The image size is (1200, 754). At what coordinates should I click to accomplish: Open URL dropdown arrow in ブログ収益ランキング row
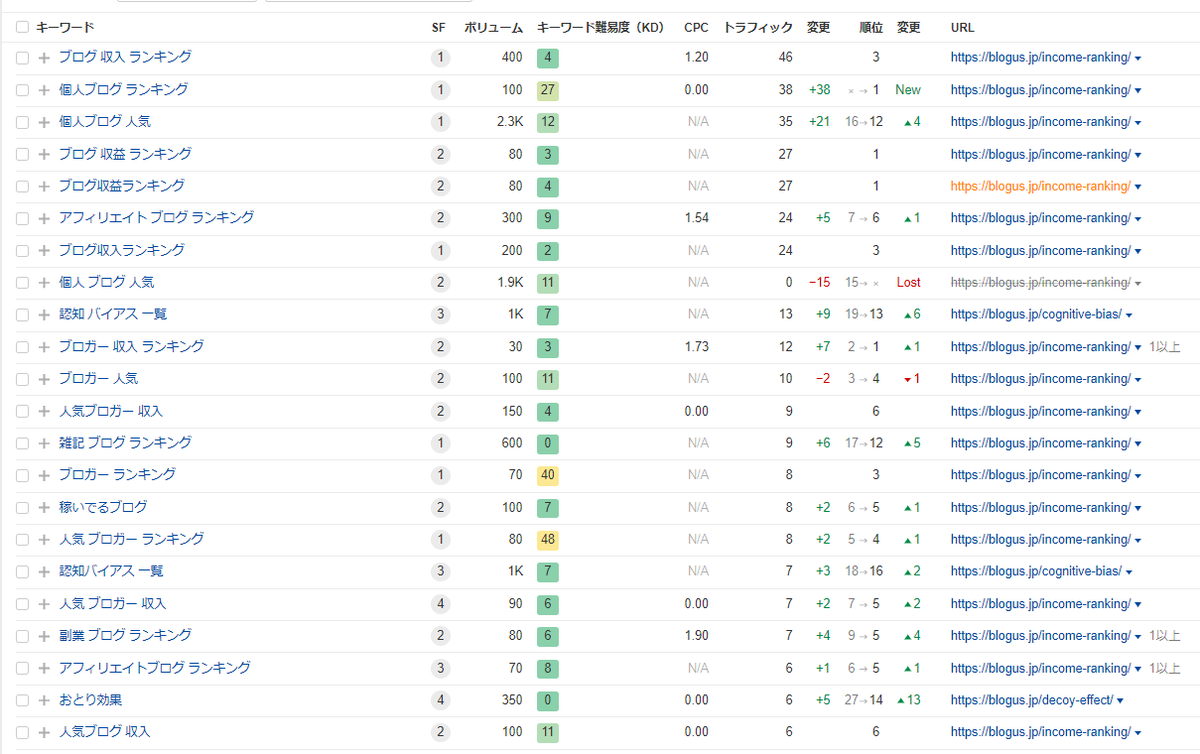tap(1138, 187)
